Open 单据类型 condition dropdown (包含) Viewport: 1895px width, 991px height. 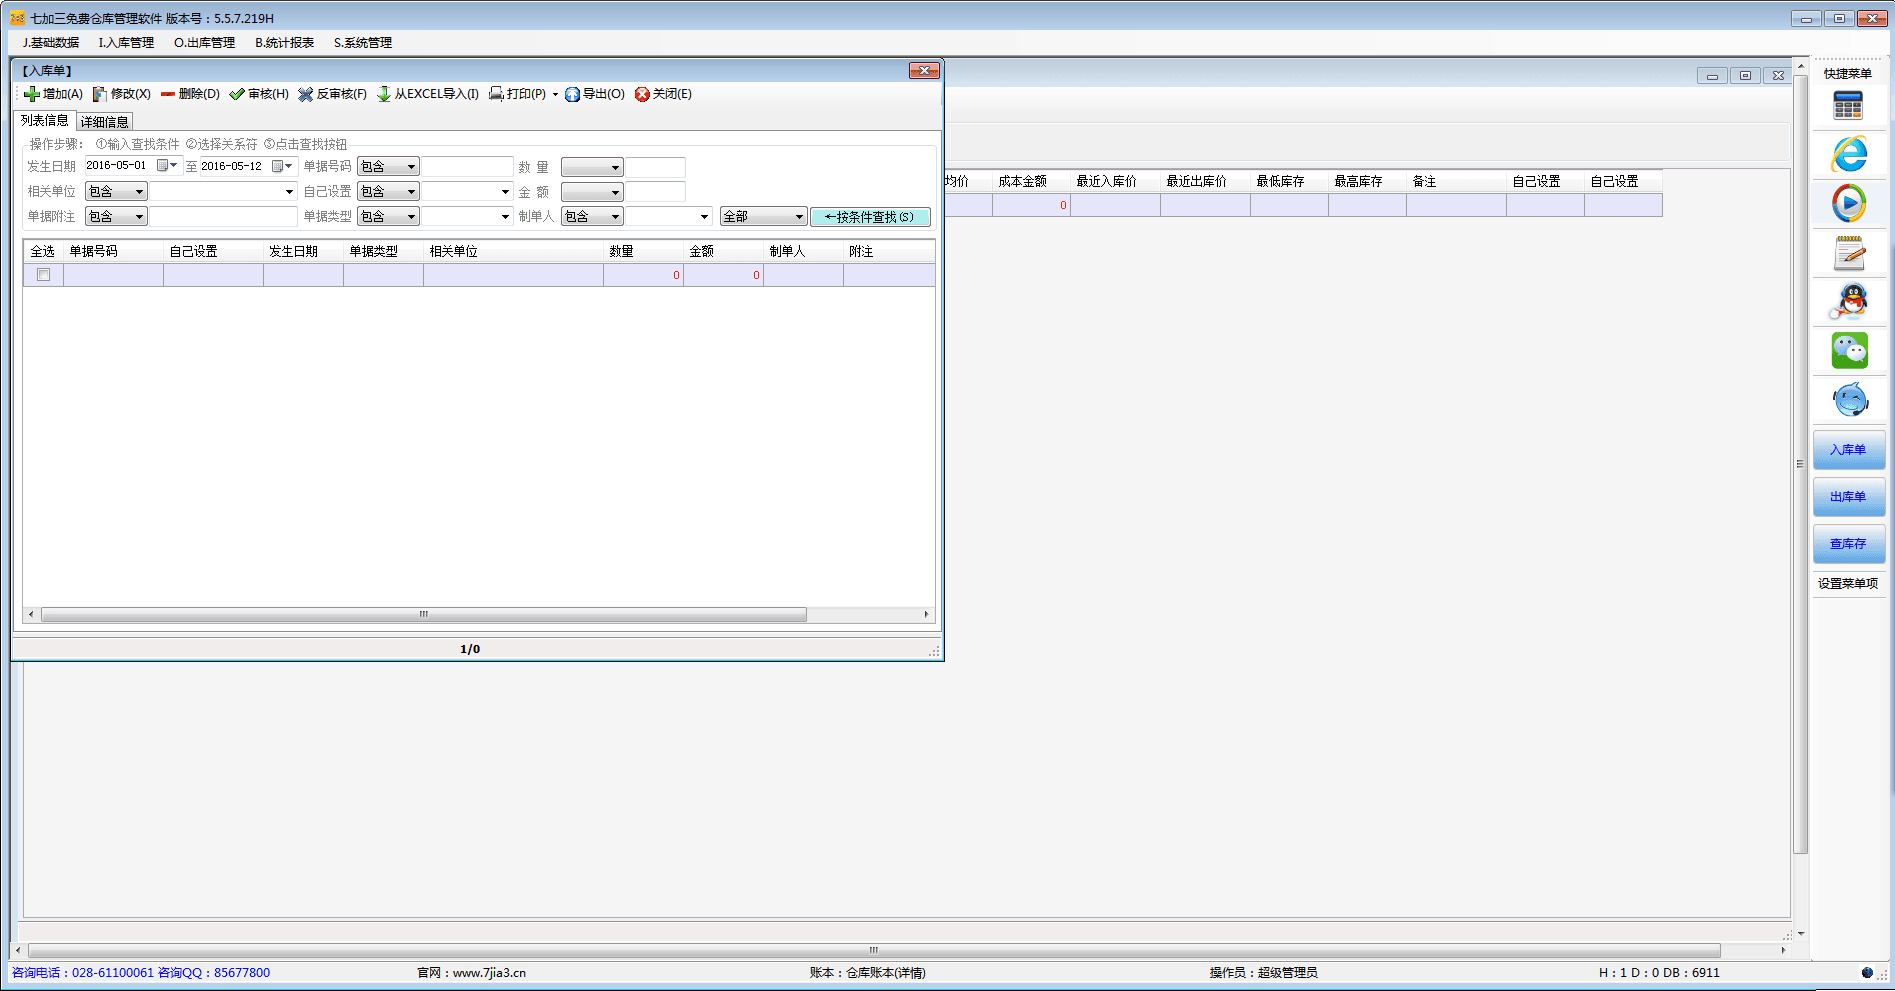pos(388,217)
